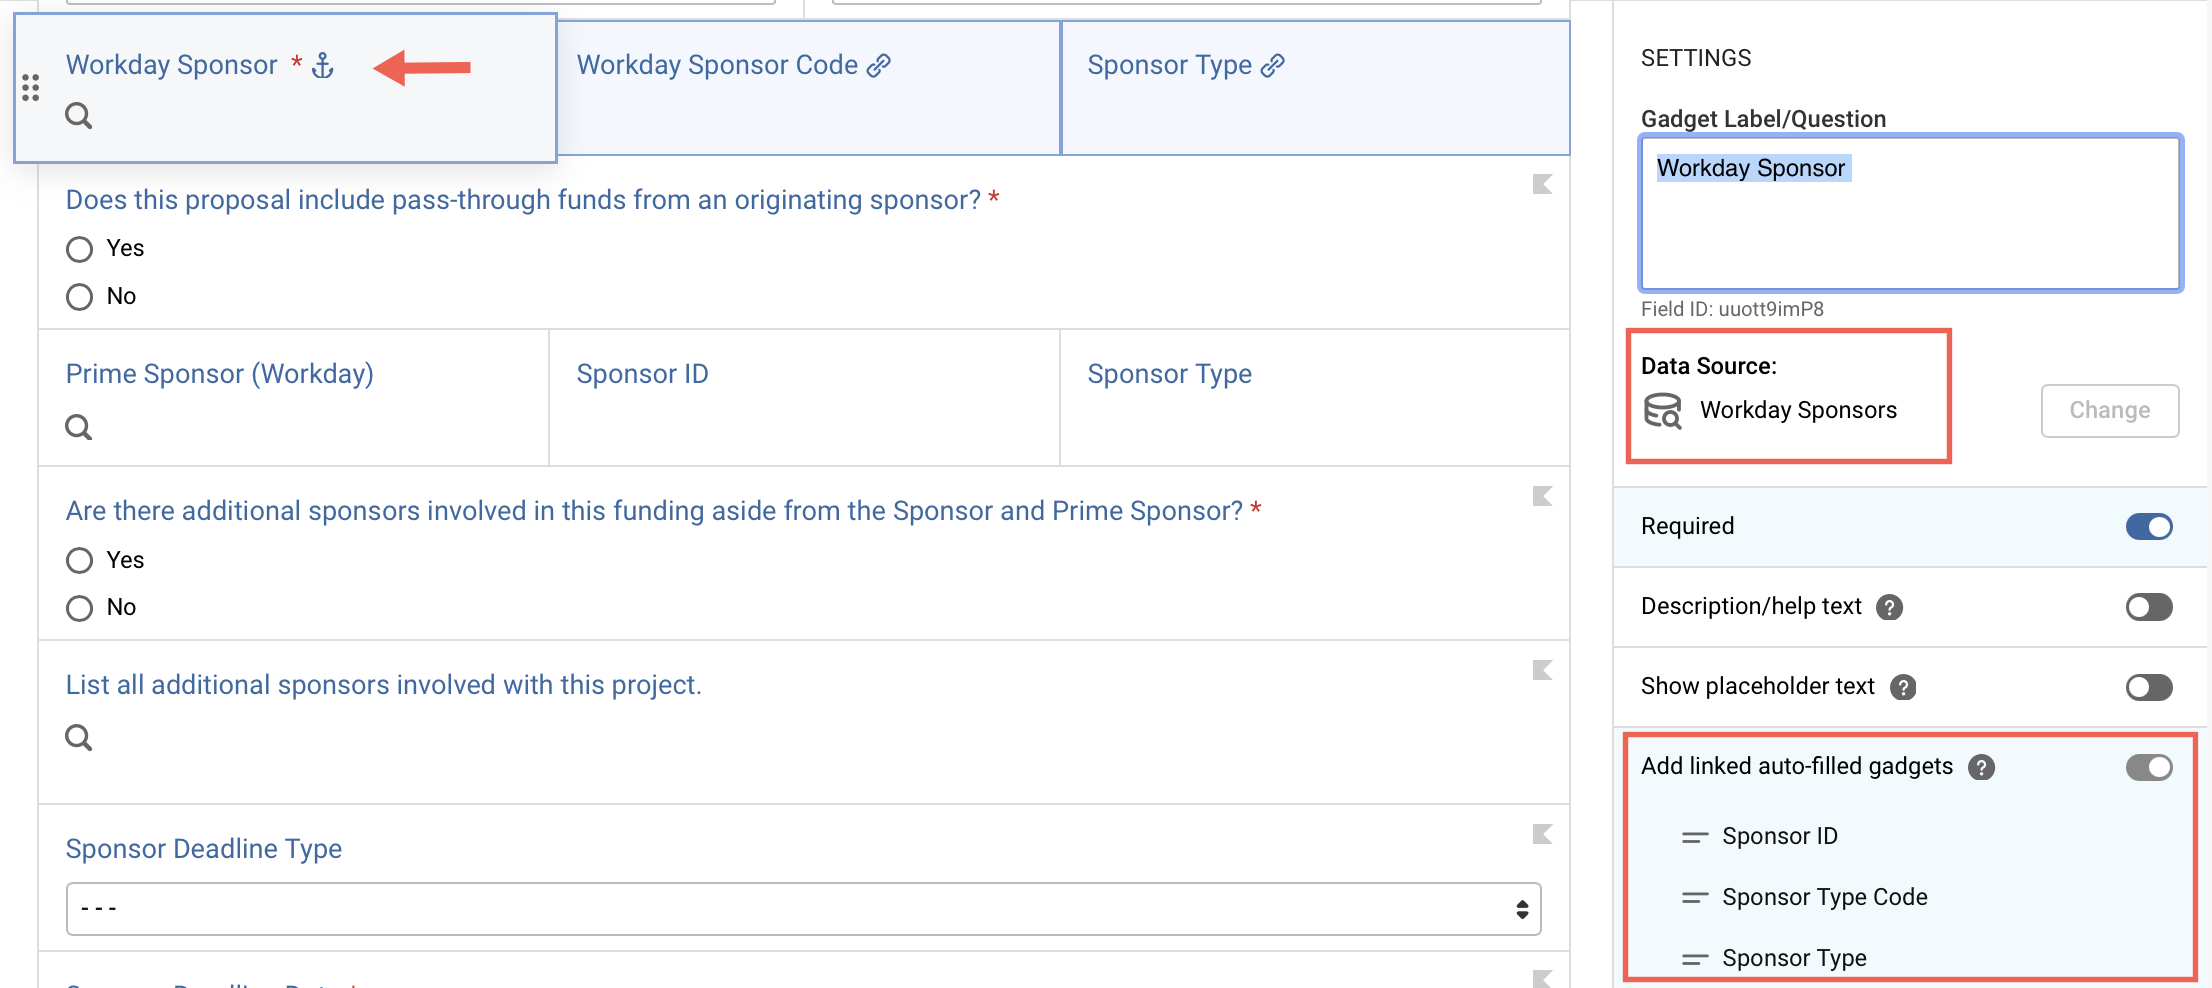
Task: Select Yes for pass-through funds question
Action: coord(79,248)
